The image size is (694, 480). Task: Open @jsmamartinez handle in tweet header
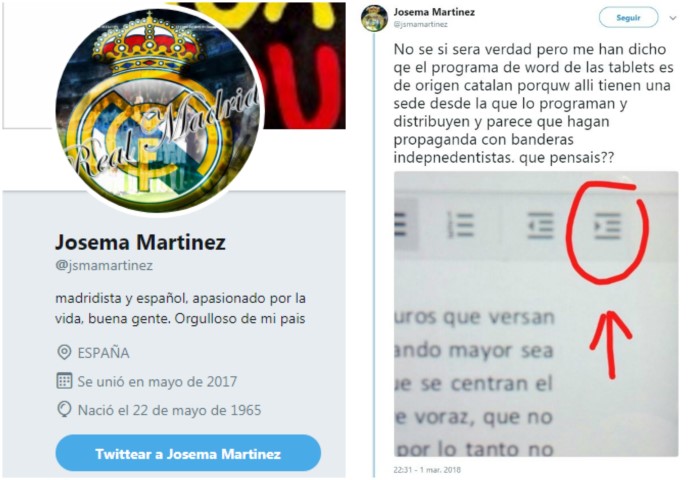click(x=420, y=24)
